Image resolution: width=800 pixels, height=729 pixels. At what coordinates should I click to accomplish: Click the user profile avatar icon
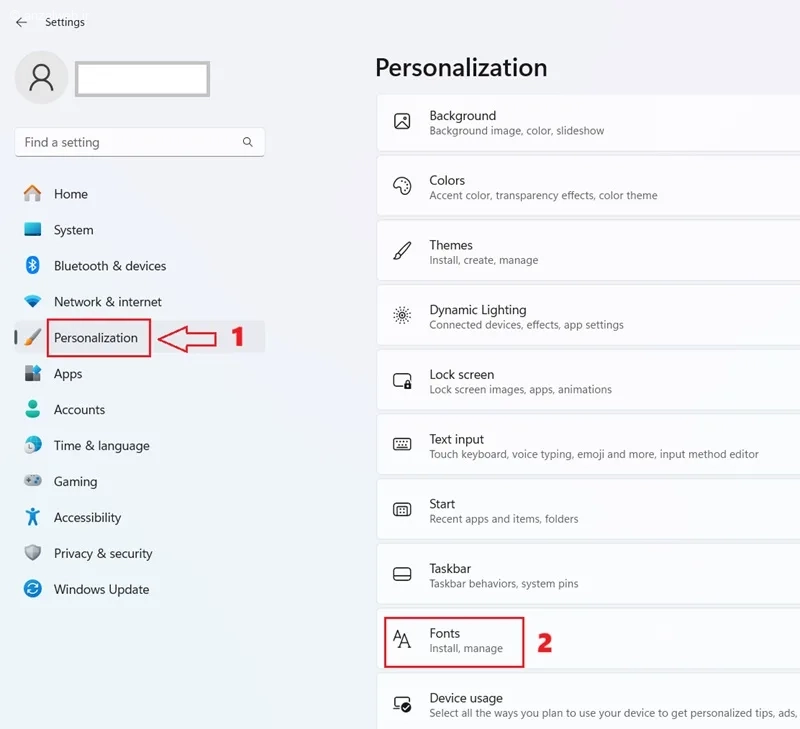pos(41,78)
